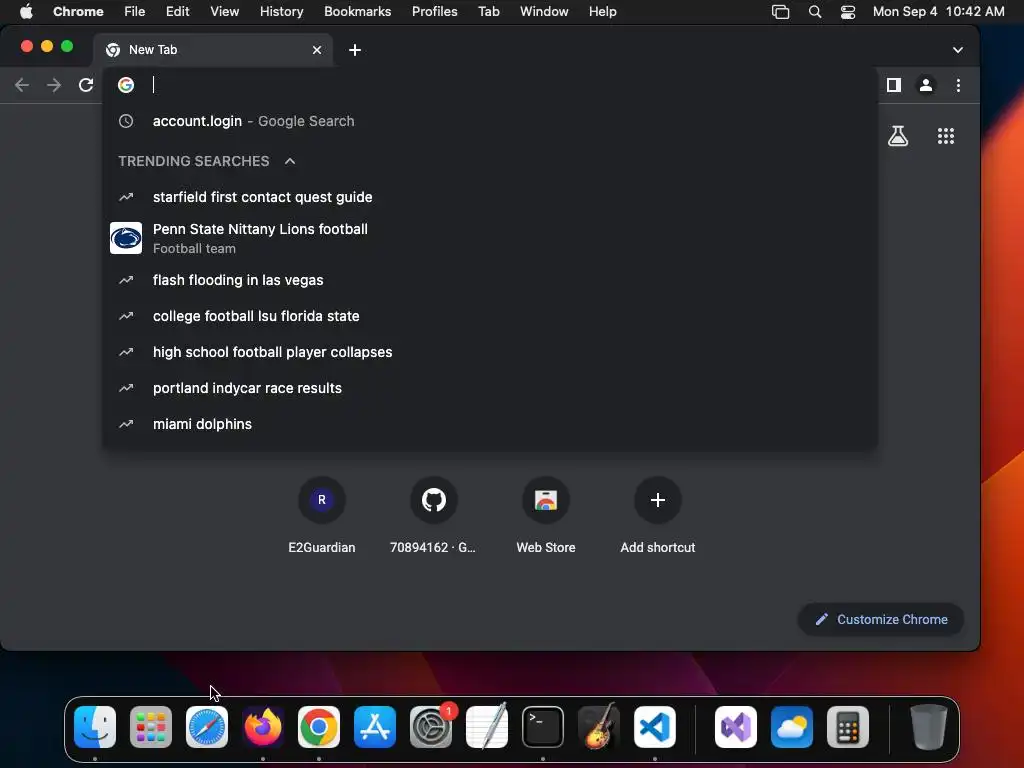
Task: Open the History menu
Action: (x=281, y=11)
